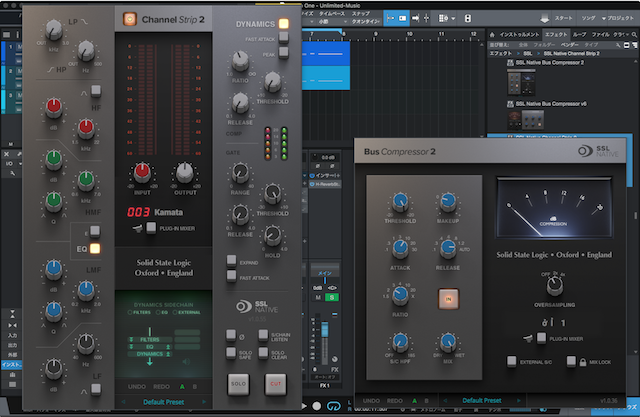
Task: Toggle the phase invert switch in Channel Strip
Action: [231, 335]
